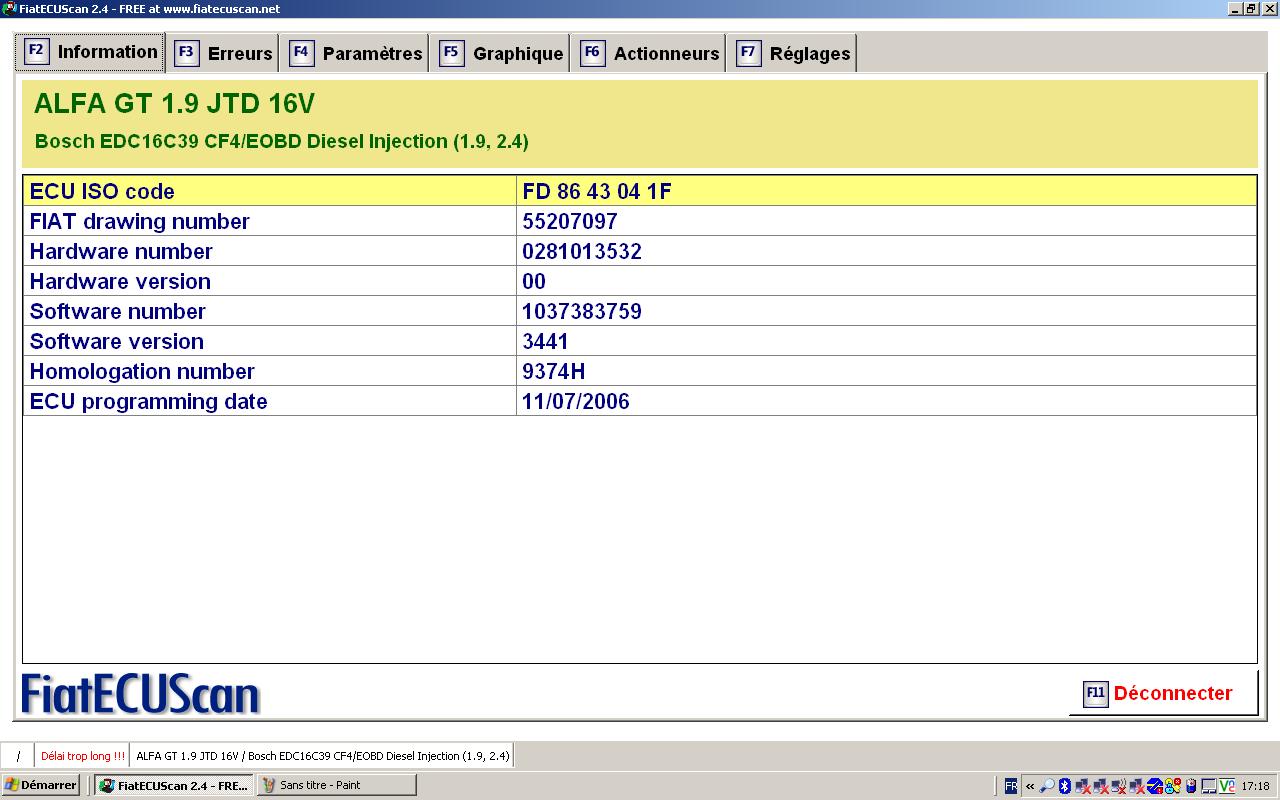The image size is (1280, 800).
Task: Click the value 1037383759
Action: point(582,311)
